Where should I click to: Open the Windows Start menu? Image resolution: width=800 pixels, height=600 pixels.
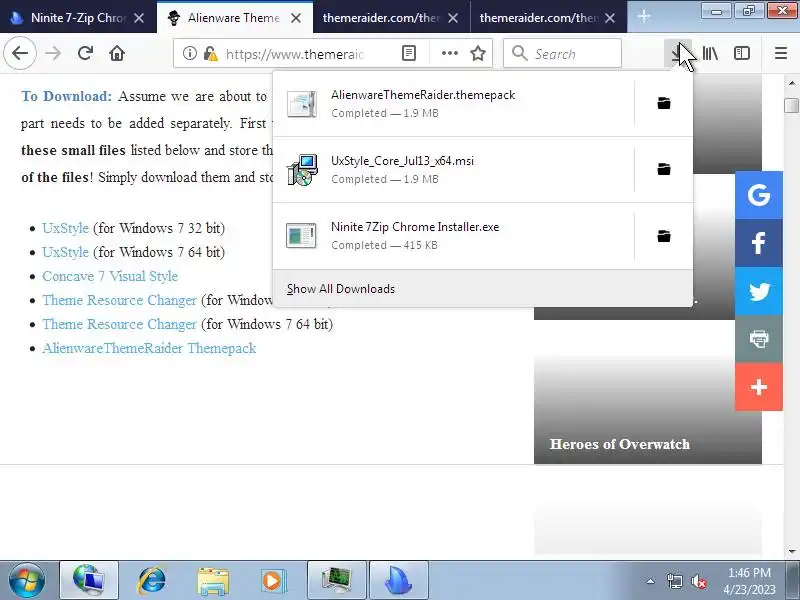coord(26,580)
